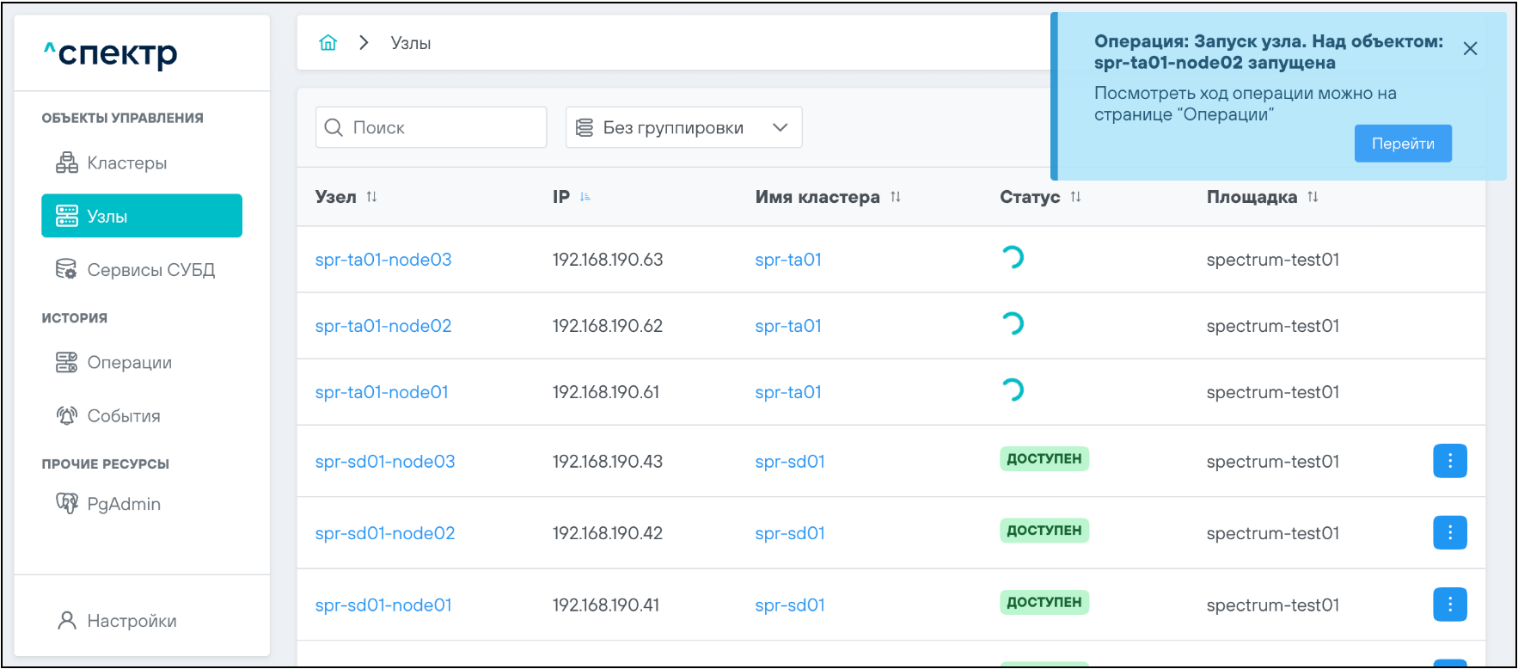
Task: Open actions menu for spr-sd01-node01
Action: (x=1449, y=604)
